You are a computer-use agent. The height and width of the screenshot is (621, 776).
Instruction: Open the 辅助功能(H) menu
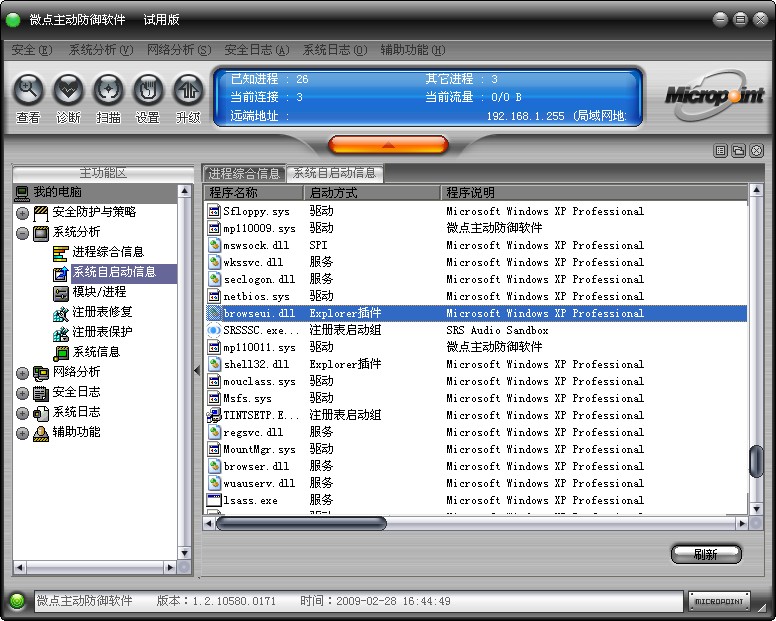413,50
